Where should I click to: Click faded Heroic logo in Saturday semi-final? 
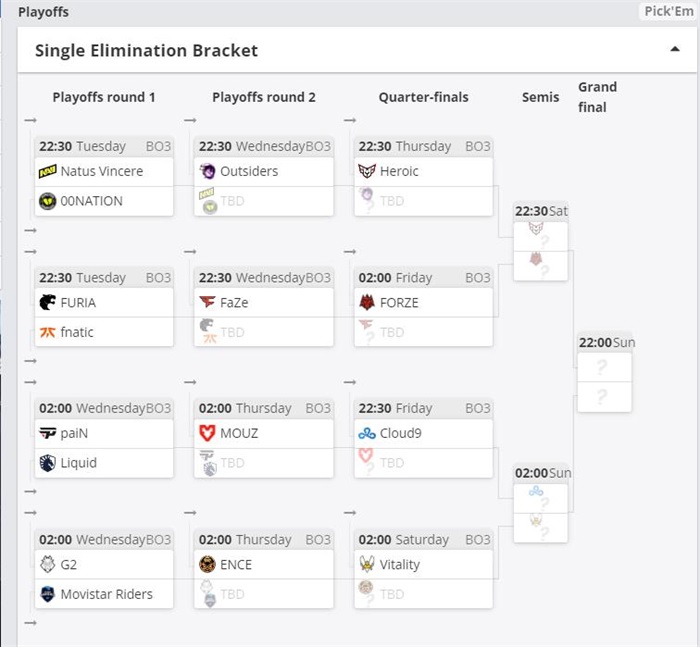point(536,229)
